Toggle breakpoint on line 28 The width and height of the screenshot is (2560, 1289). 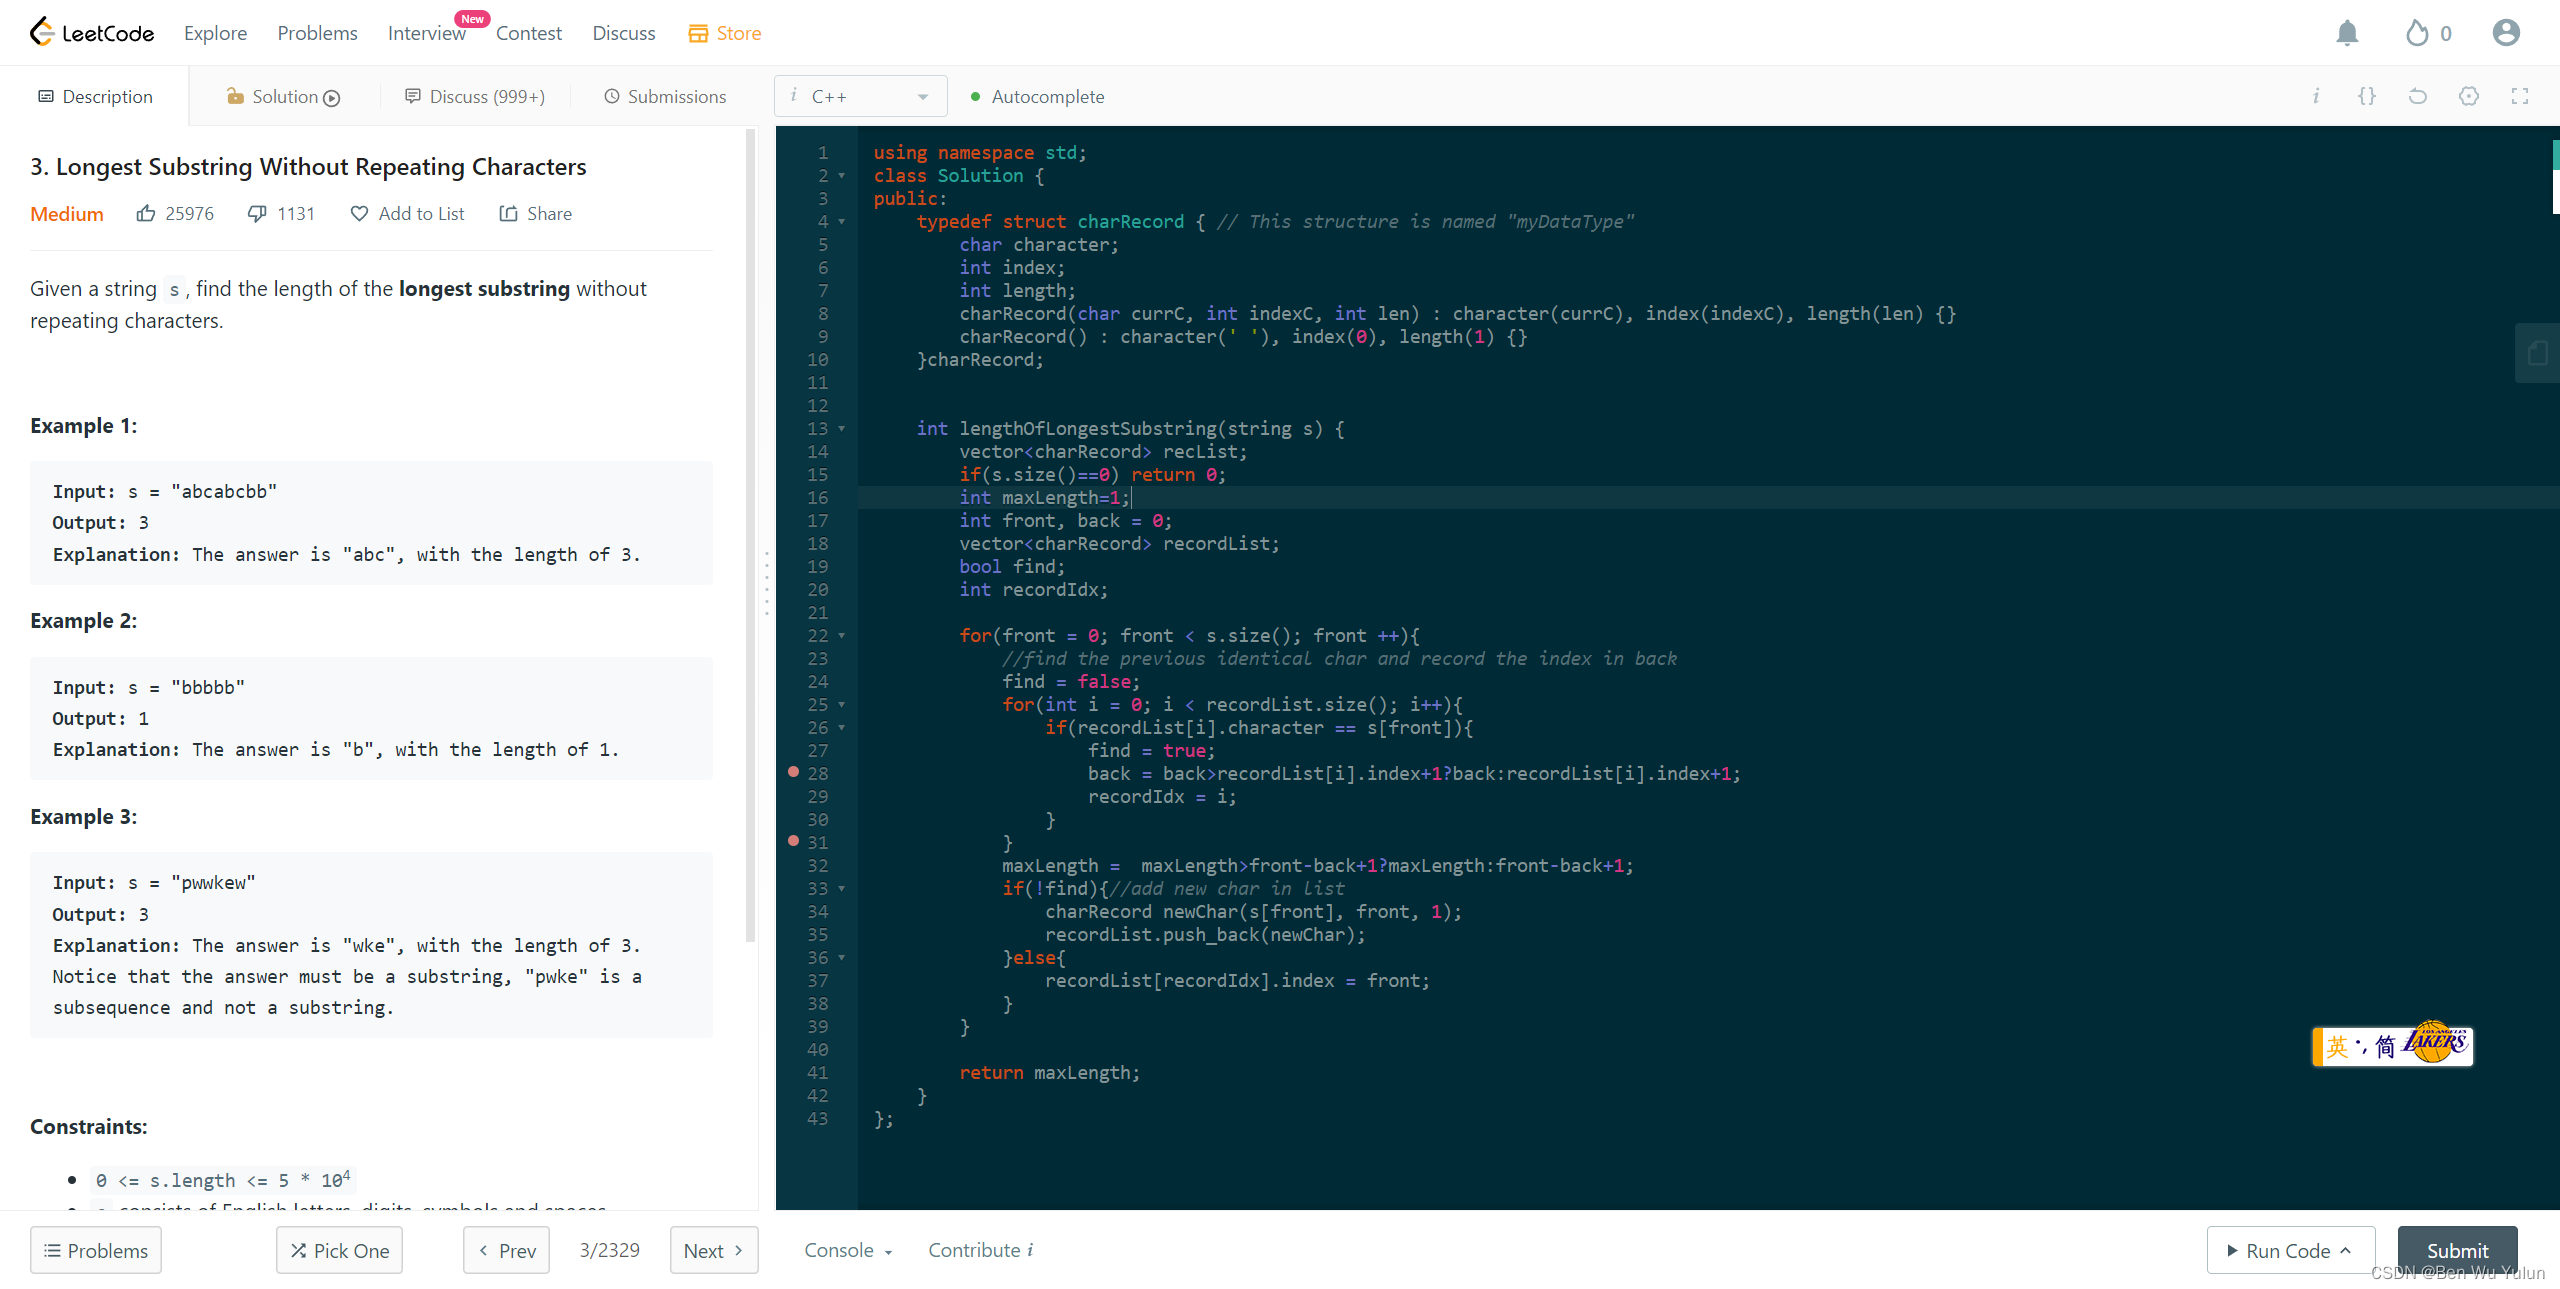click(794, 772)
